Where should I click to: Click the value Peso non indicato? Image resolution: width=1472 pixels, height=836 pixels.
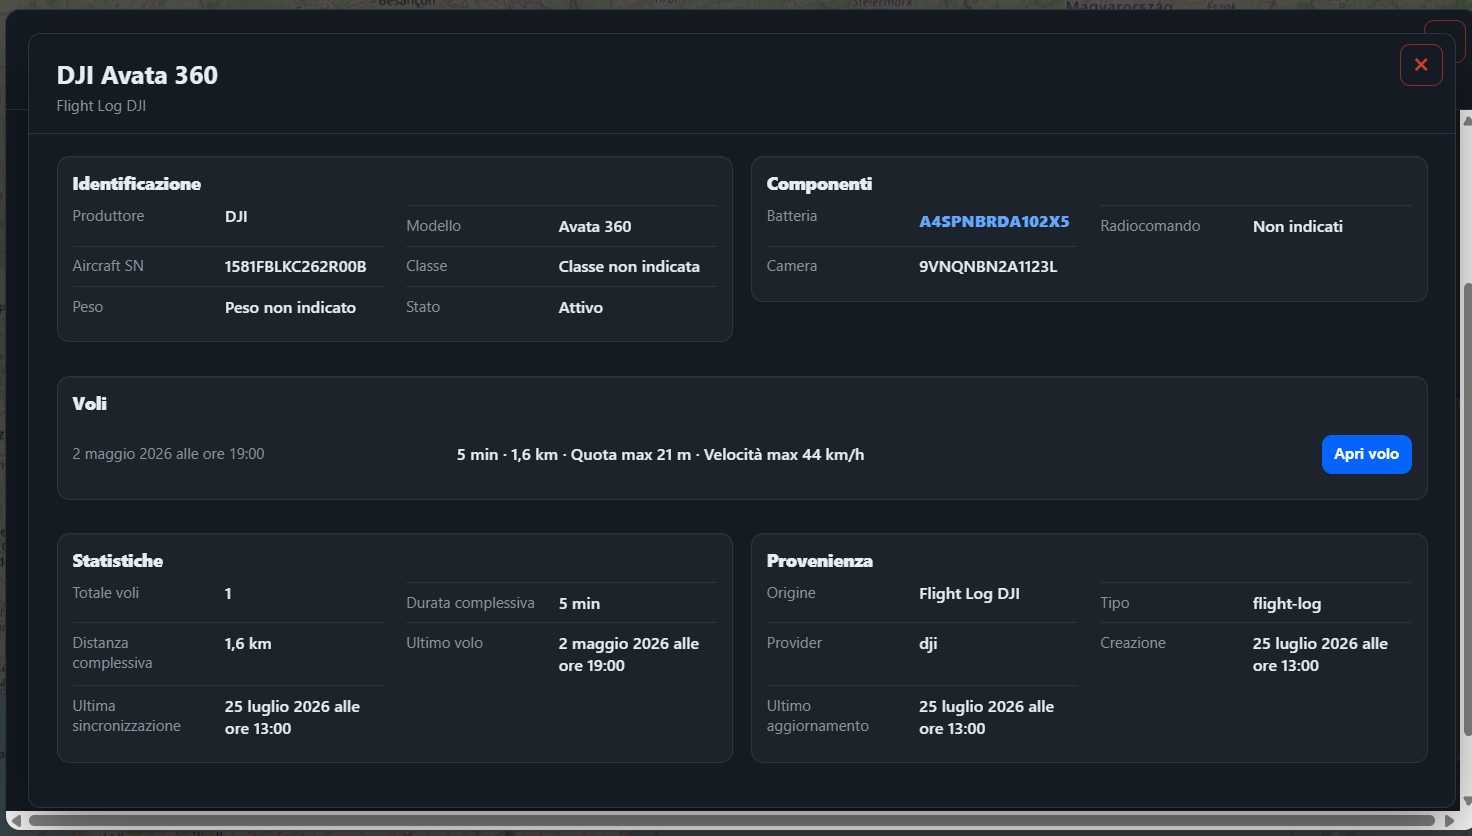point(290,308)
